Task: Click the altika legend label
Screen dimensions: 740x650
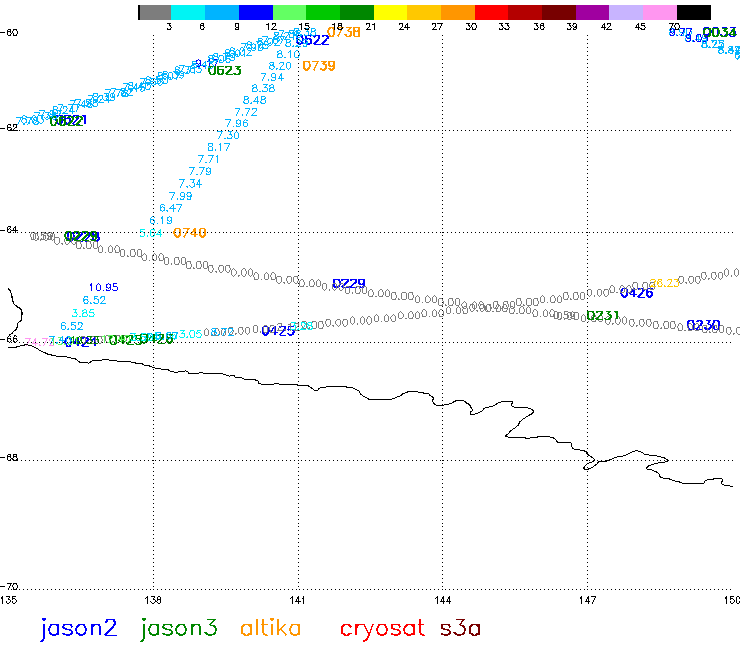Action: pyautogui.click(x=270, y=628)
